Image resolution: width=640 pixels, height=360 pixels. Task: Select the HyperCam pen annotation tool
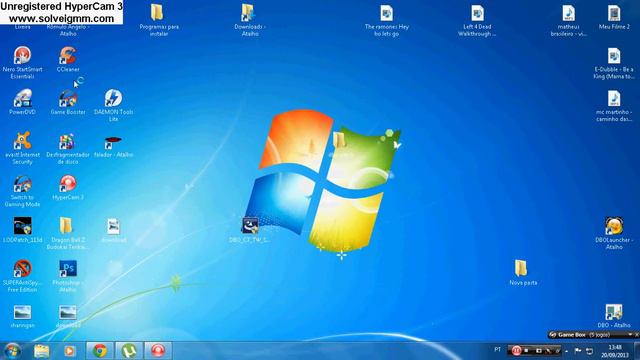pos(549,351)
